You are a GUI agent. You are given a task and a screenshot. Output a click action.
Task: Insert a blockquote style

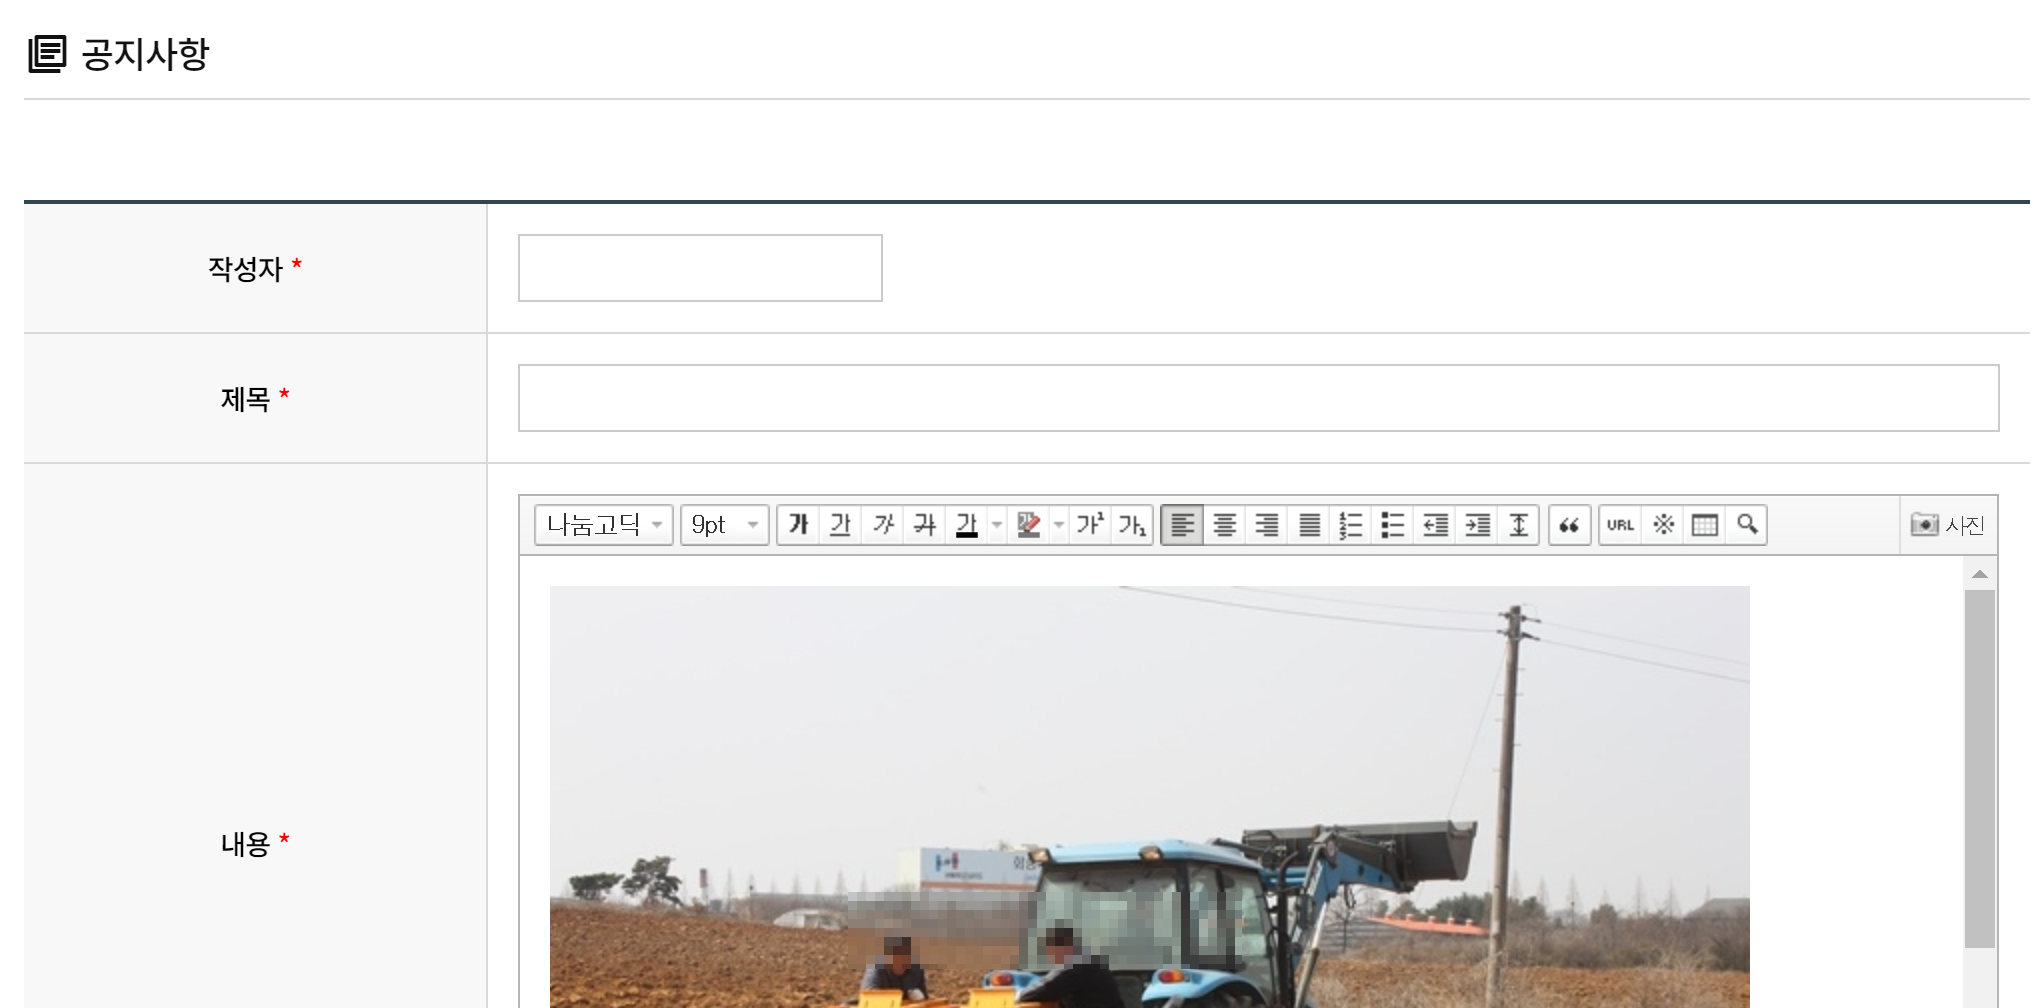click(x=1569, y=525)
